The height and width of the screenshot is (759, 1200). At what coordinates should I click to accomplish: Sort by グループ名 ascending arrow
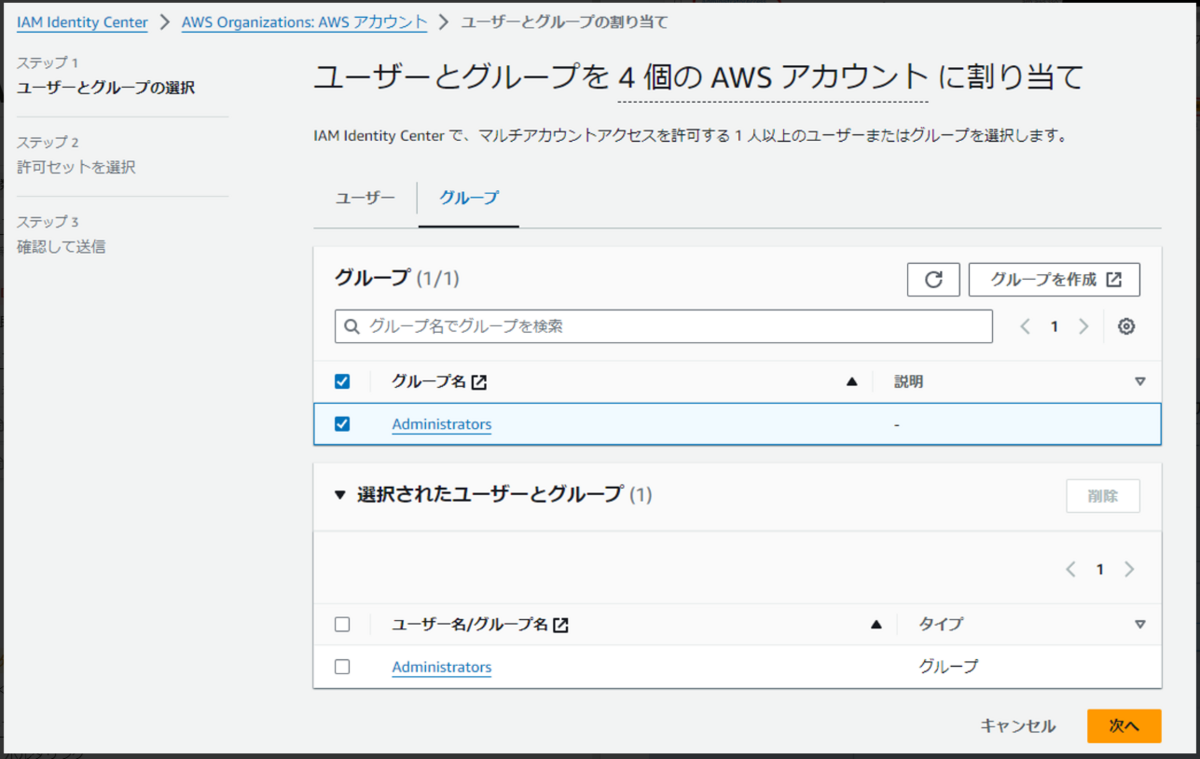click(x=852, y=381)
